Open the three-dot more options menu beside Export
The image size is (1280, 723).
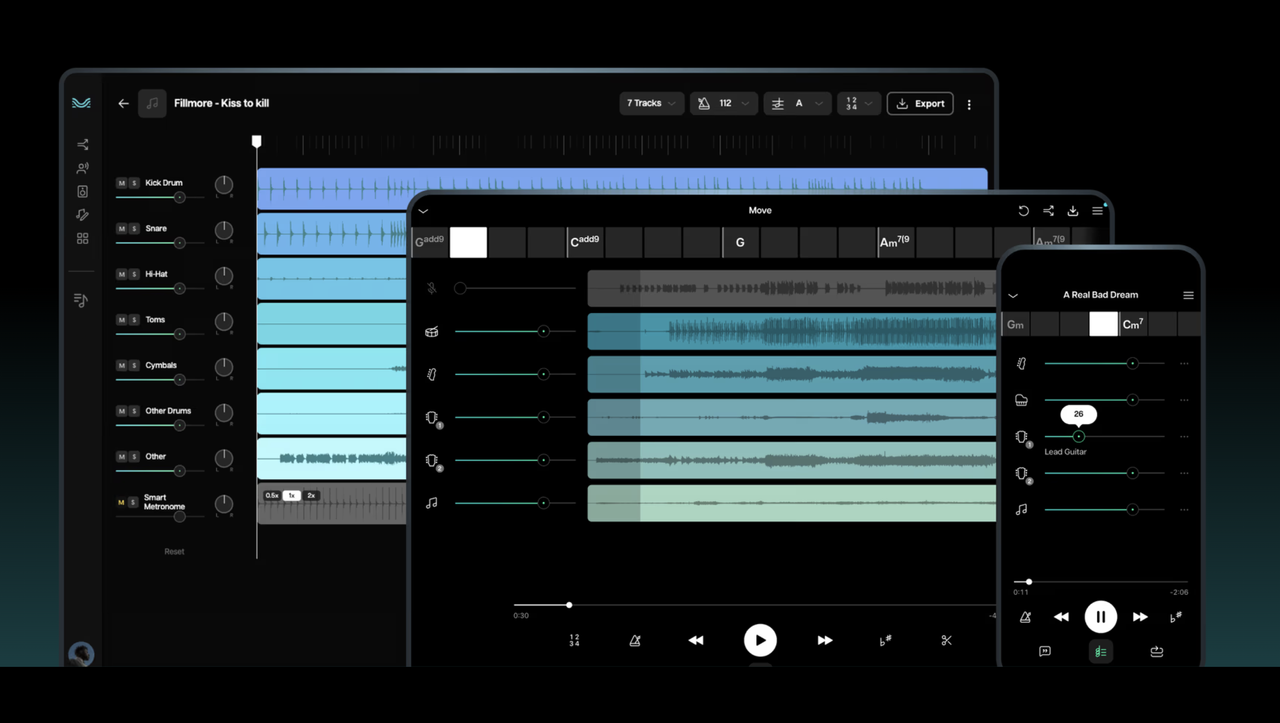(968, 104)
